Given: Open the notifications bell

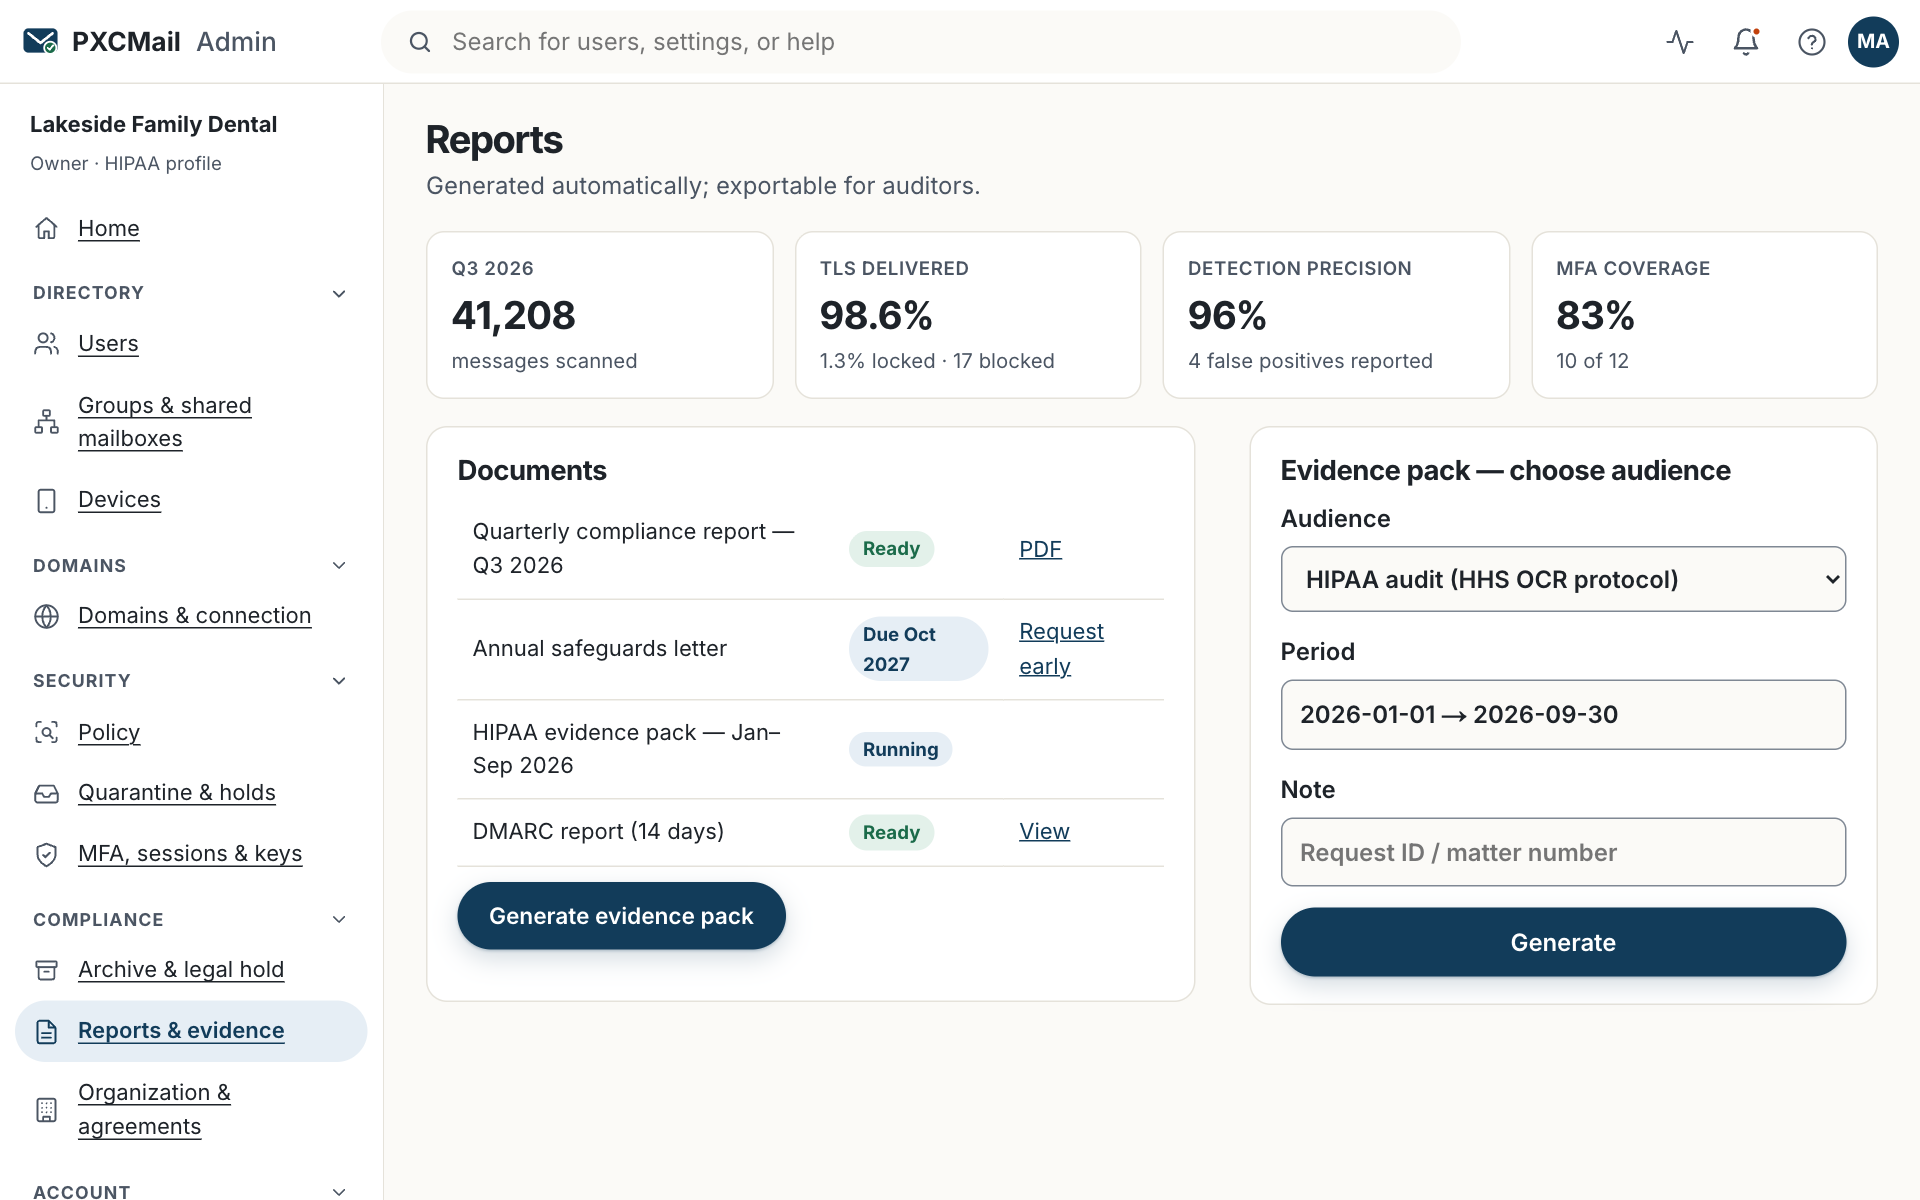Looking at the screenshot, I should [1746, 42].
